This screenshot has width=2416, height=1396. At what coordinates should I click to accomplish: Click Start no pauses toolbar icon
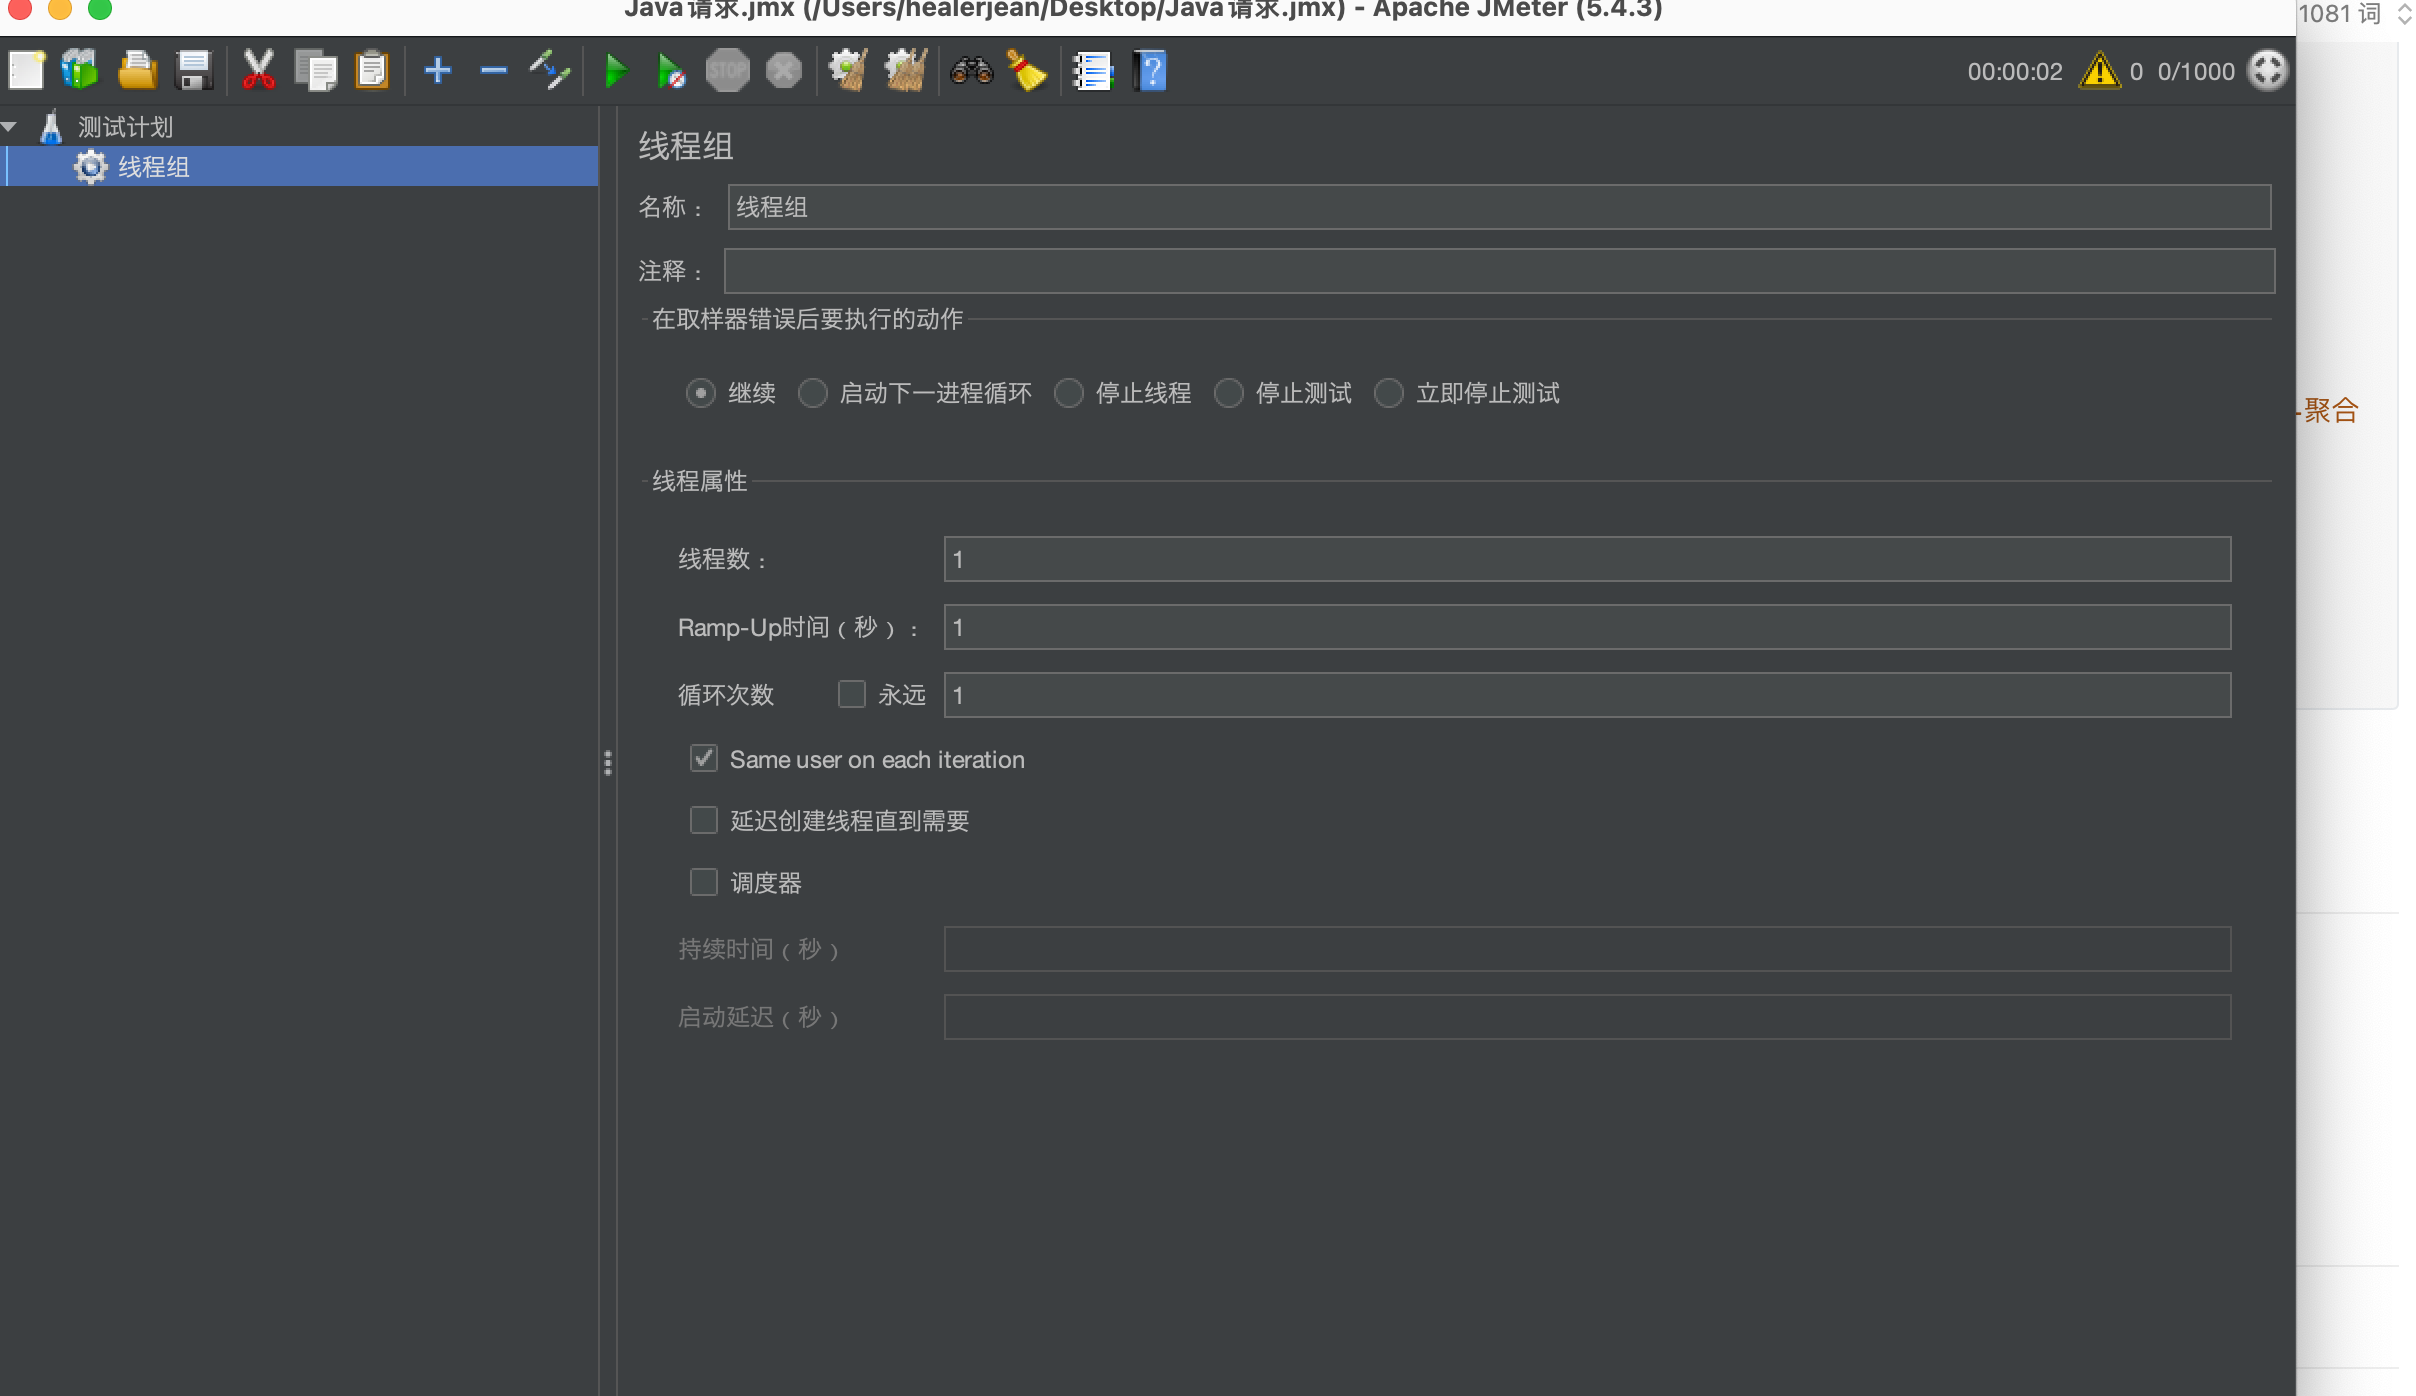pyautogui.click(x=670, y=71)
